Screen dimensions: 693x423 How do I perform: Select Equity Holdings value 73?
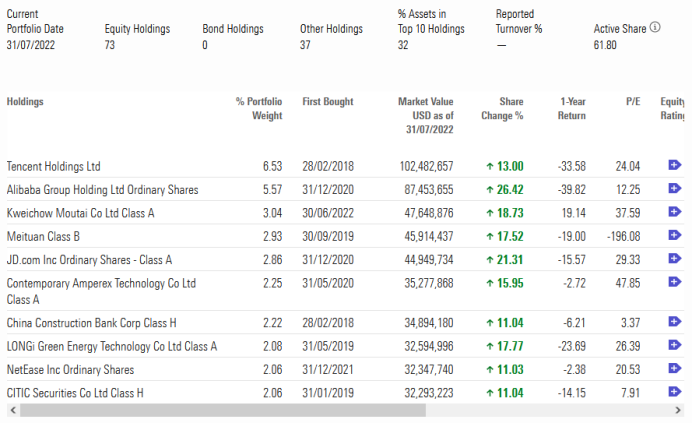point(110,45)
